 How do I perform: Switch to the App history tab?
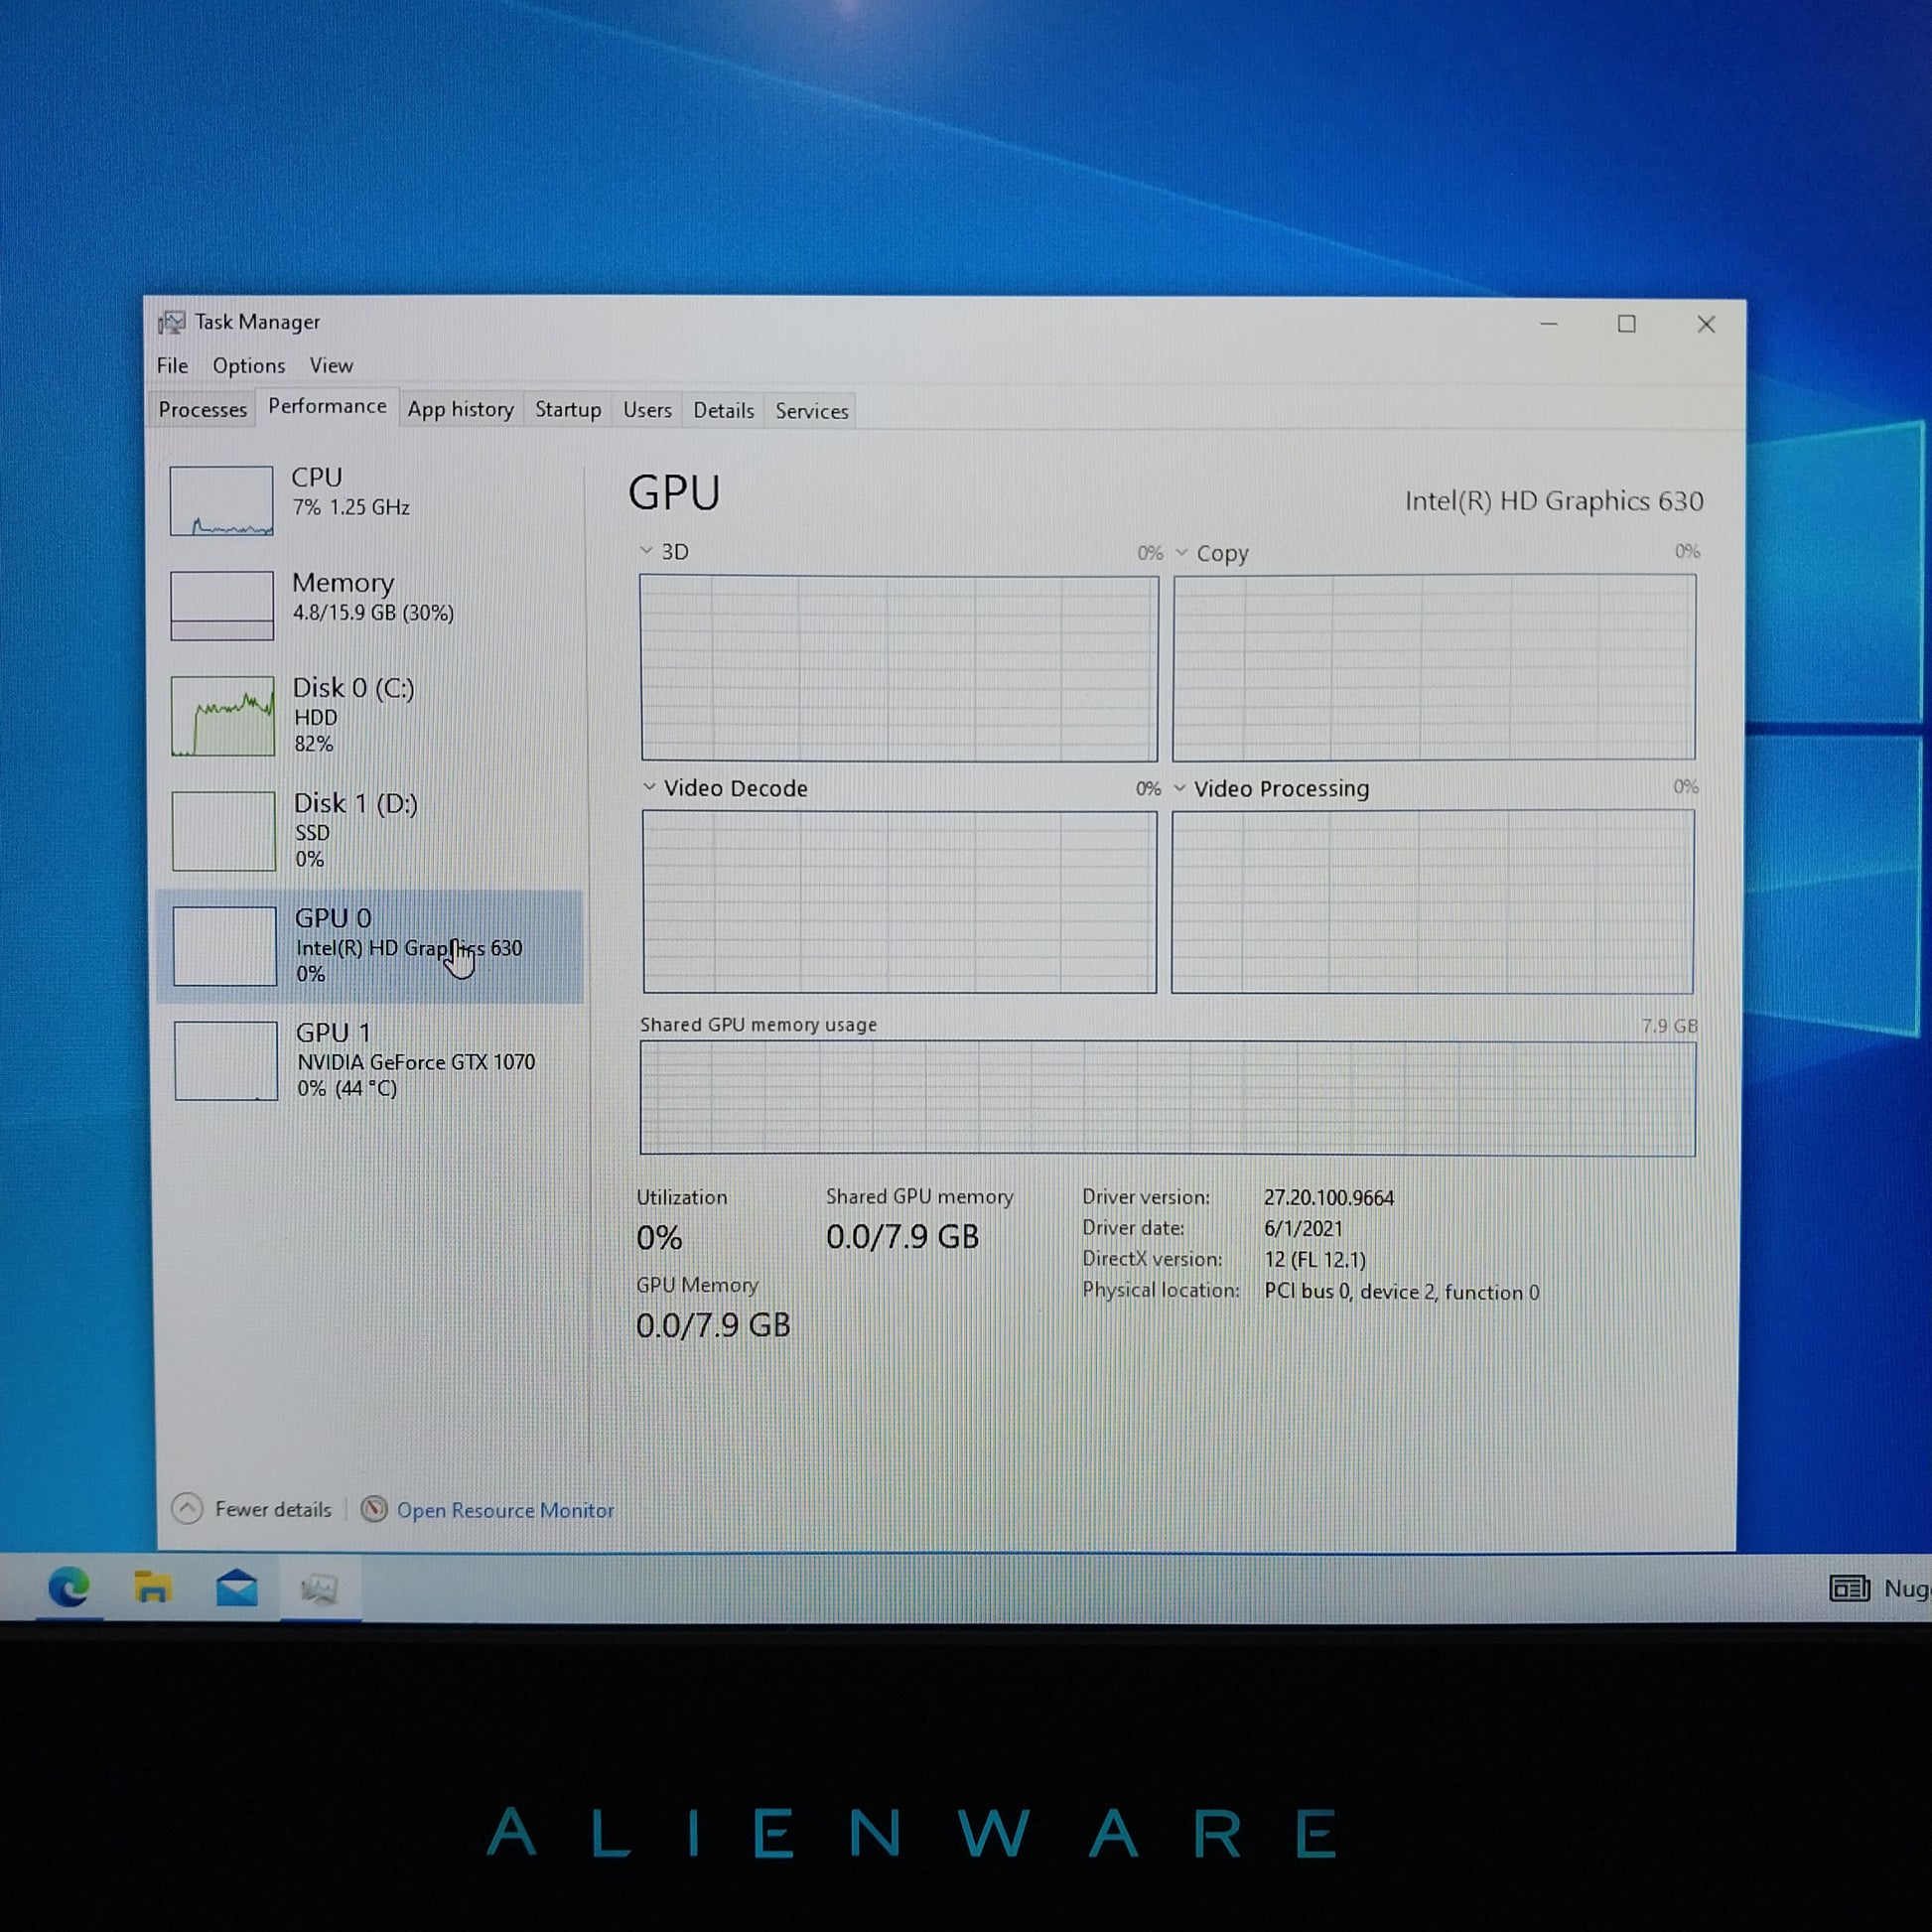pyautogui.click(x=461, y=410)
